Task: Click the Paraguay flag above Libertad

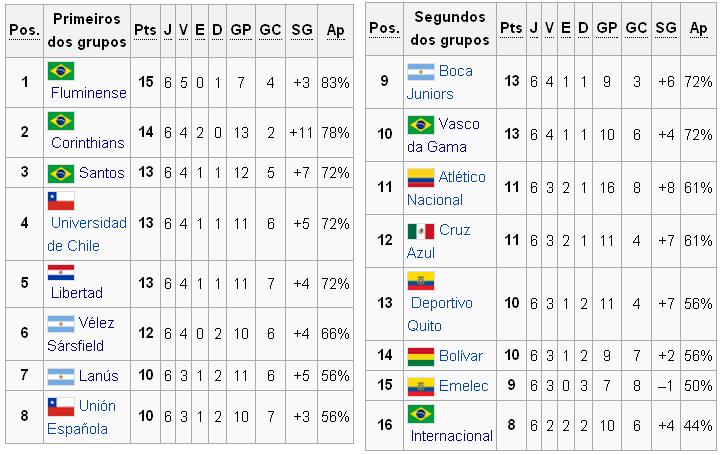Action: (x=61, y=272)
